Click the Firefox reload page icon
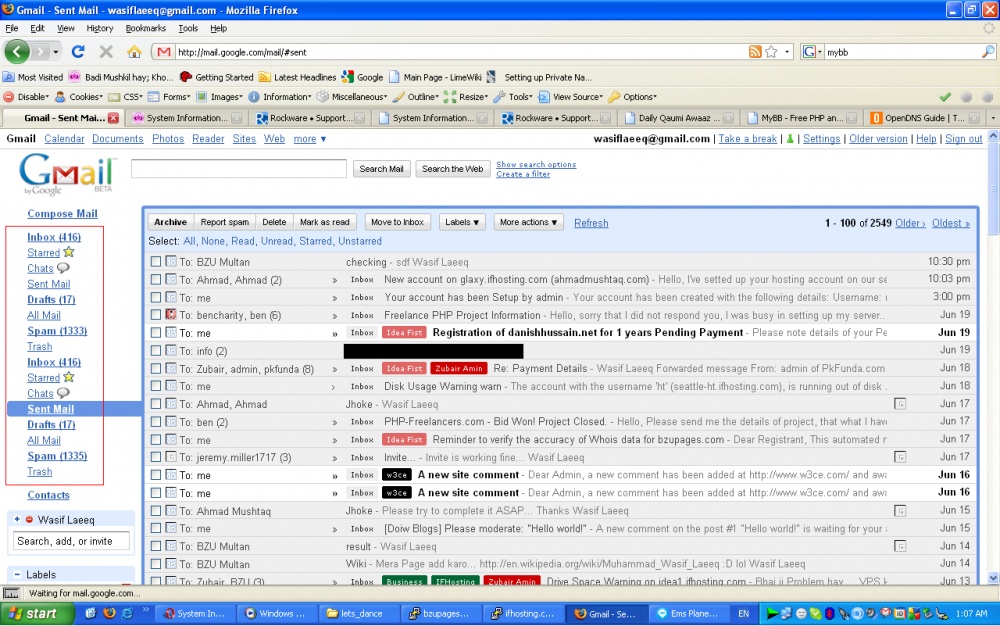 (x=78, y=52)
